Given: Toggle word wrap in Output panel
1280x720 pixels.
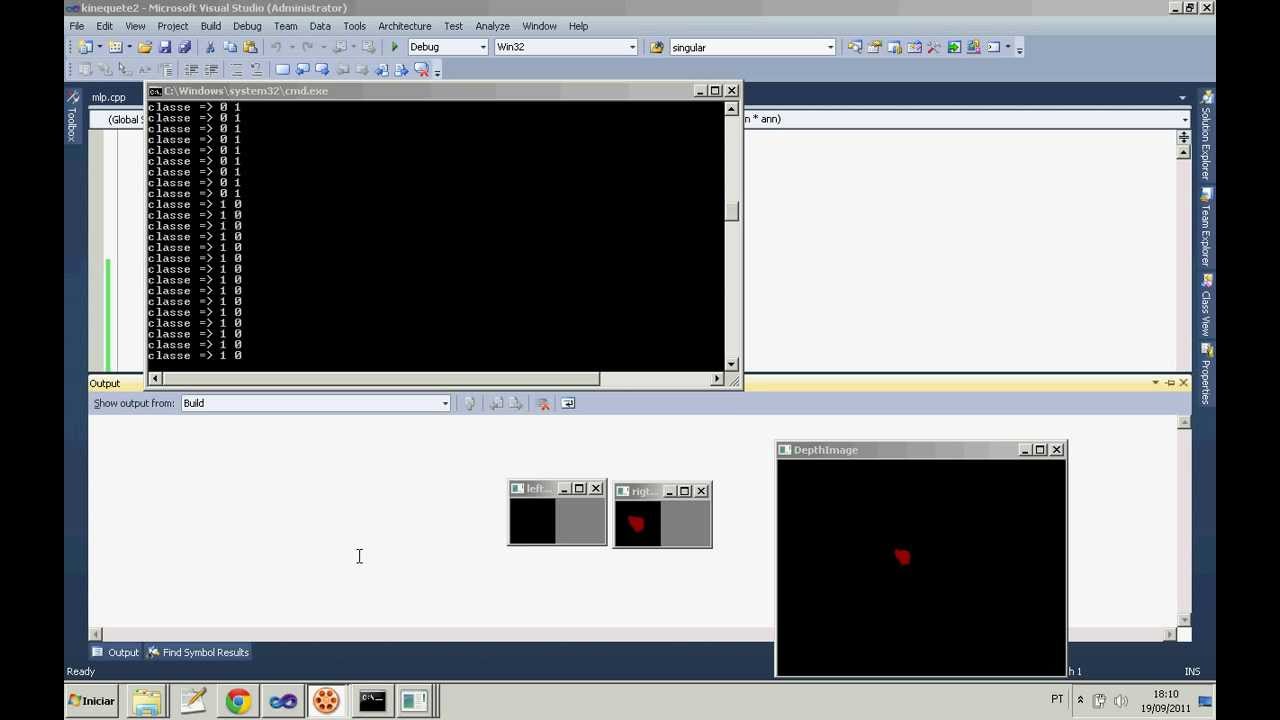Looking at the screenshot, I should tap(568, 403).
